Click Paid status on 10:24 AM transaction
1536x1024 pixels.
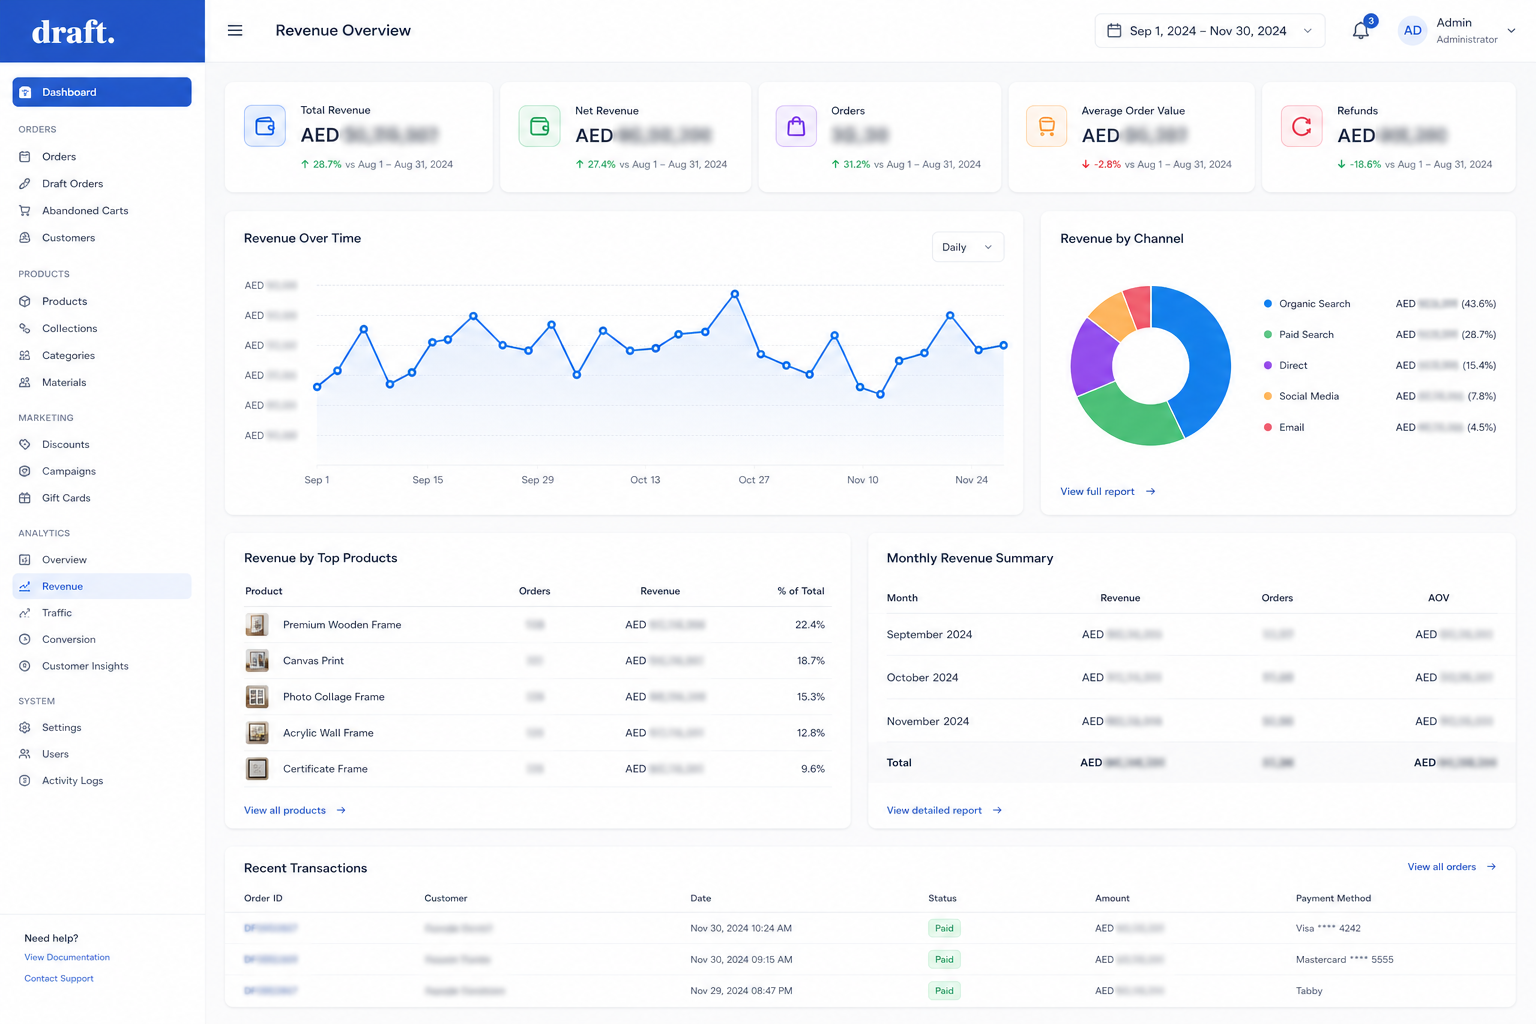point(944,928)
